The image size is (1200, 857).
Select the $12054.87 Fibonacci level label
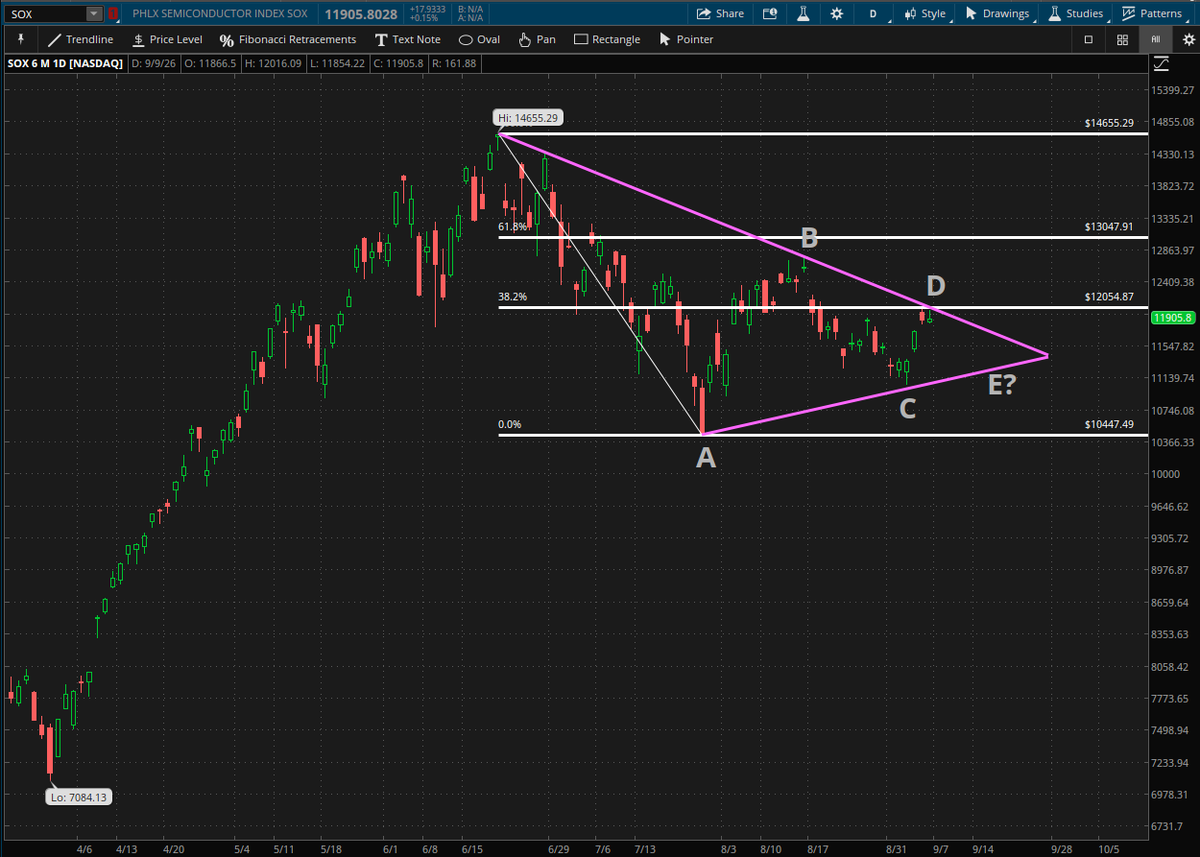(x=1109, y=297)
